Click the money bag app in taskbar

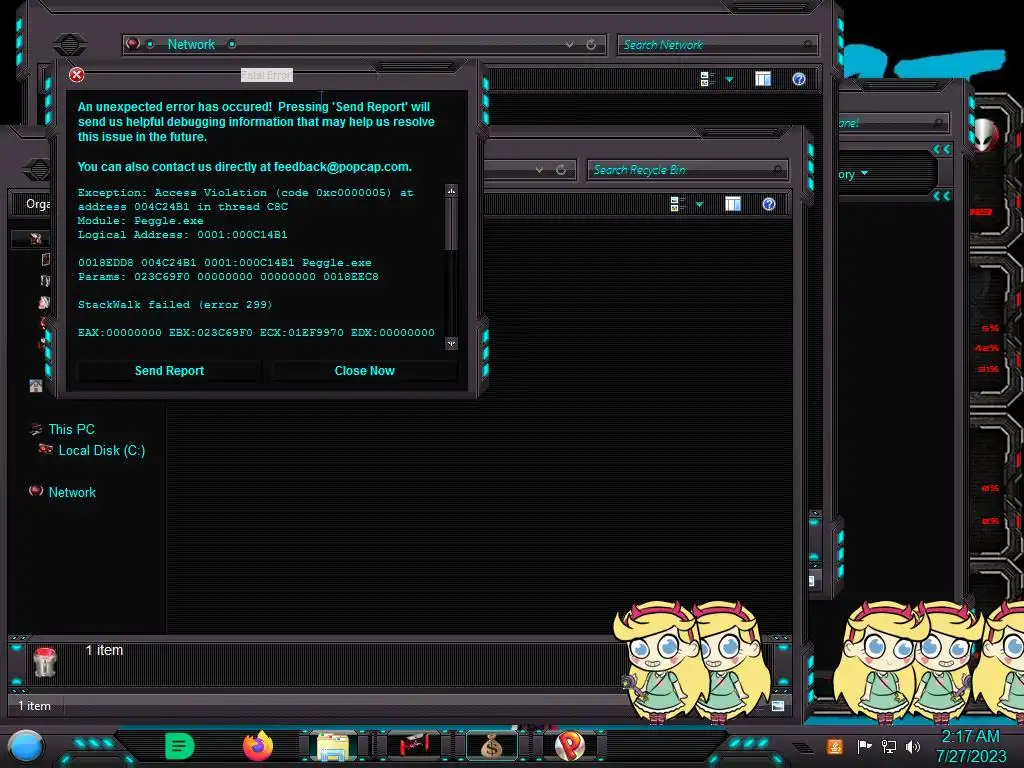(491, 746)
